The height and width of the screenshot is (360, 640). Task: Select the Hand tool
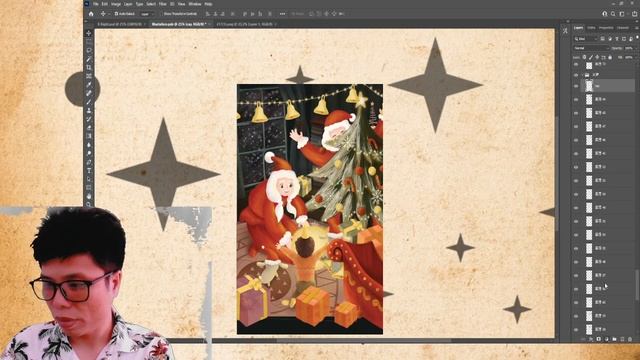(89, 196)
